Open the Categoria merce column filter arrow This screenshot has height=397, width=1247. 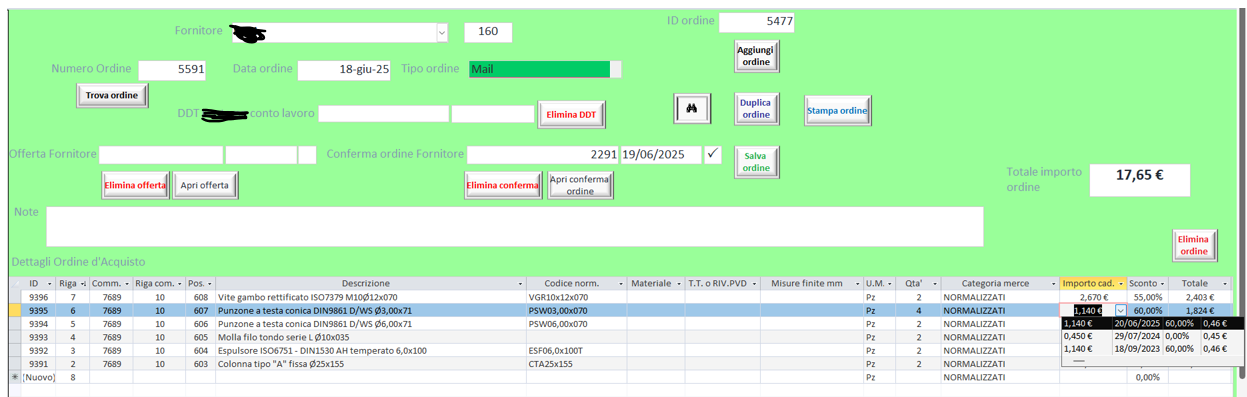tap(1053, 284)
